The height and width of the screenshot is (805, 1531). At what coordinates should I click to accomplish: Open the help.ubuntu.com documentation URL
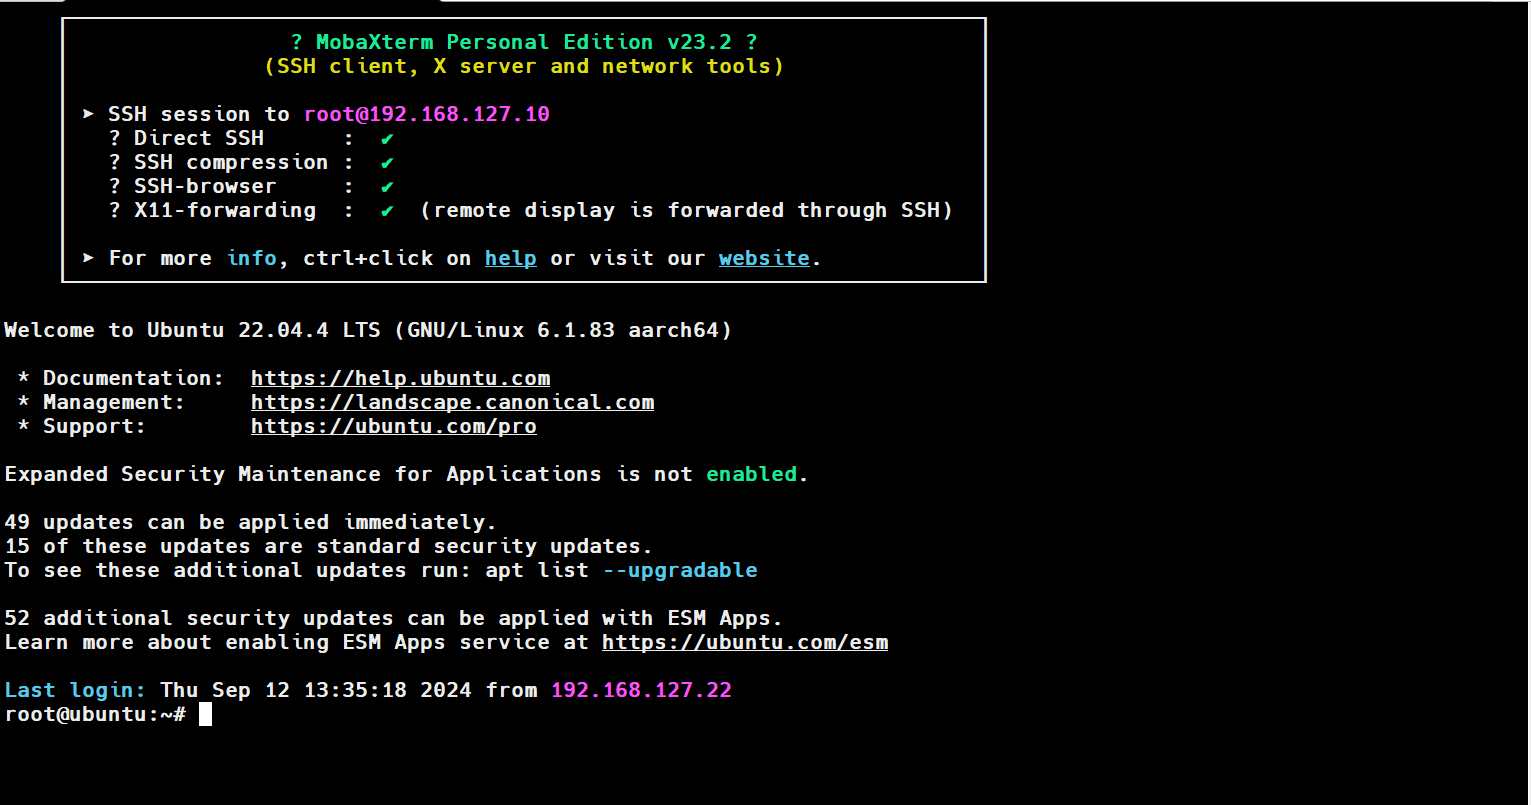pos(400,379)
